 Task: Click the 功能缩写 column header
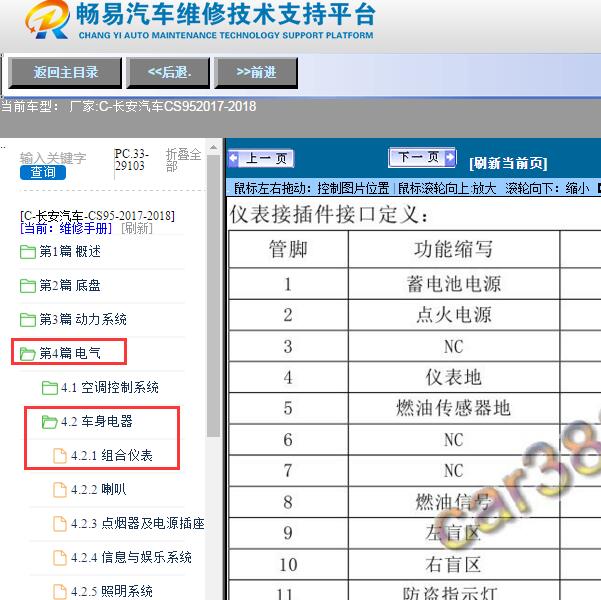454,249
